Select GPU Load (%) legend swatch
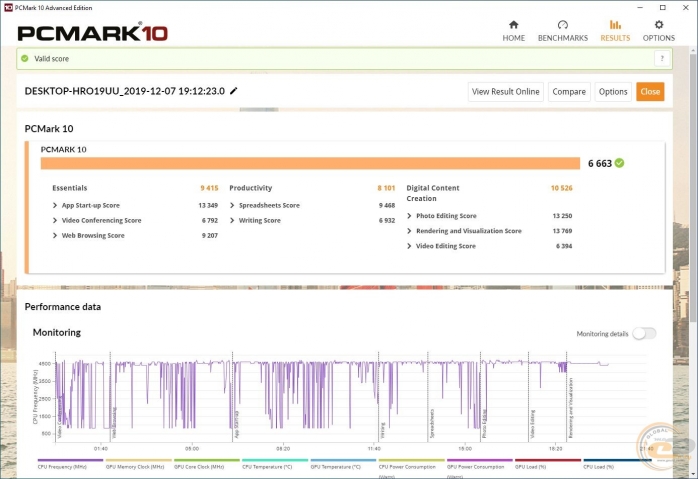The width and height of the screenshot is (698, 479). pyautogui.click(x=548, y=460)
